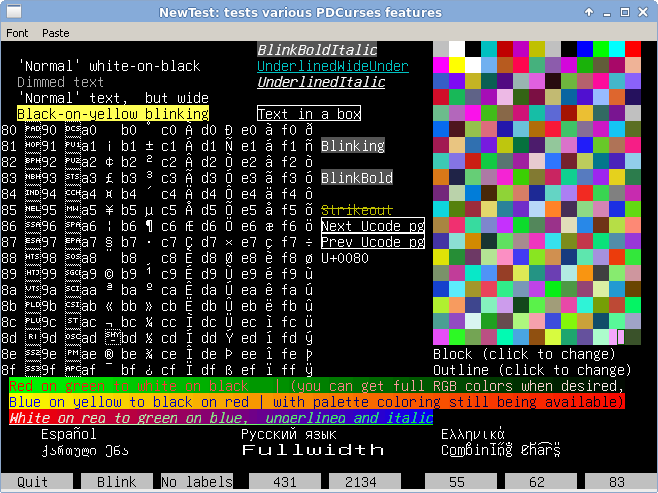Toggle the Blink soft label
The width and height of the screenshot is (658, 493).
(x=116, y=482)
